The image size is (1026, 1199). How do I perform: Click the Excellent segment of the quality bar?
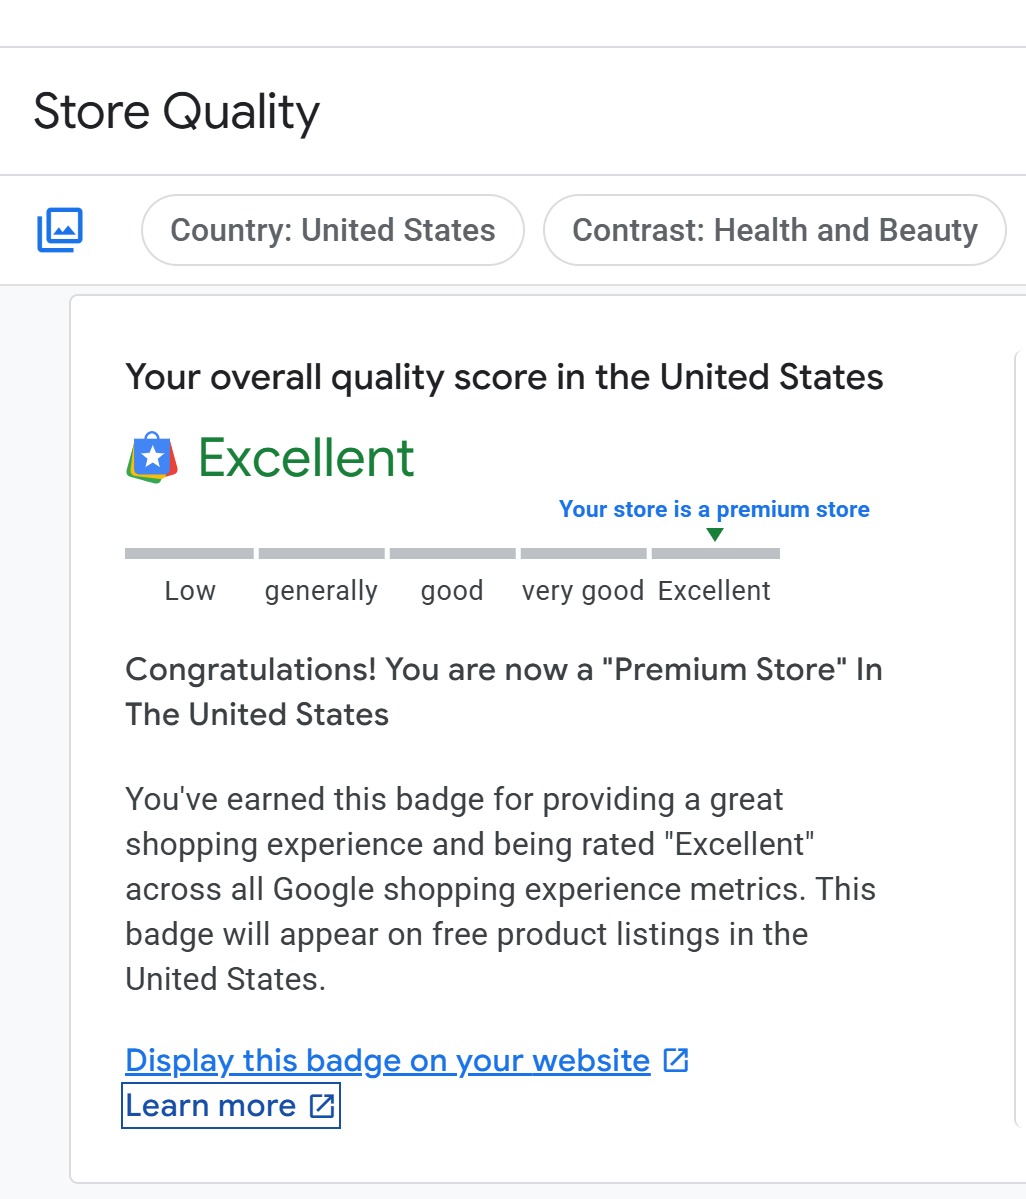click(715, 553)
